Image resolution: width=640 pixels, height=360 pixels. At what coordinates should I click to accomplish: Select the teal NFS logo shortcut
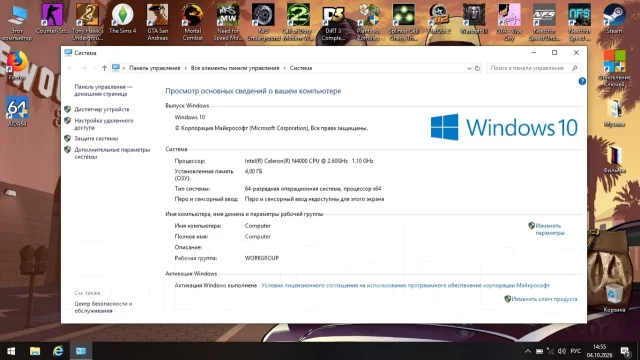pos(579,22)
